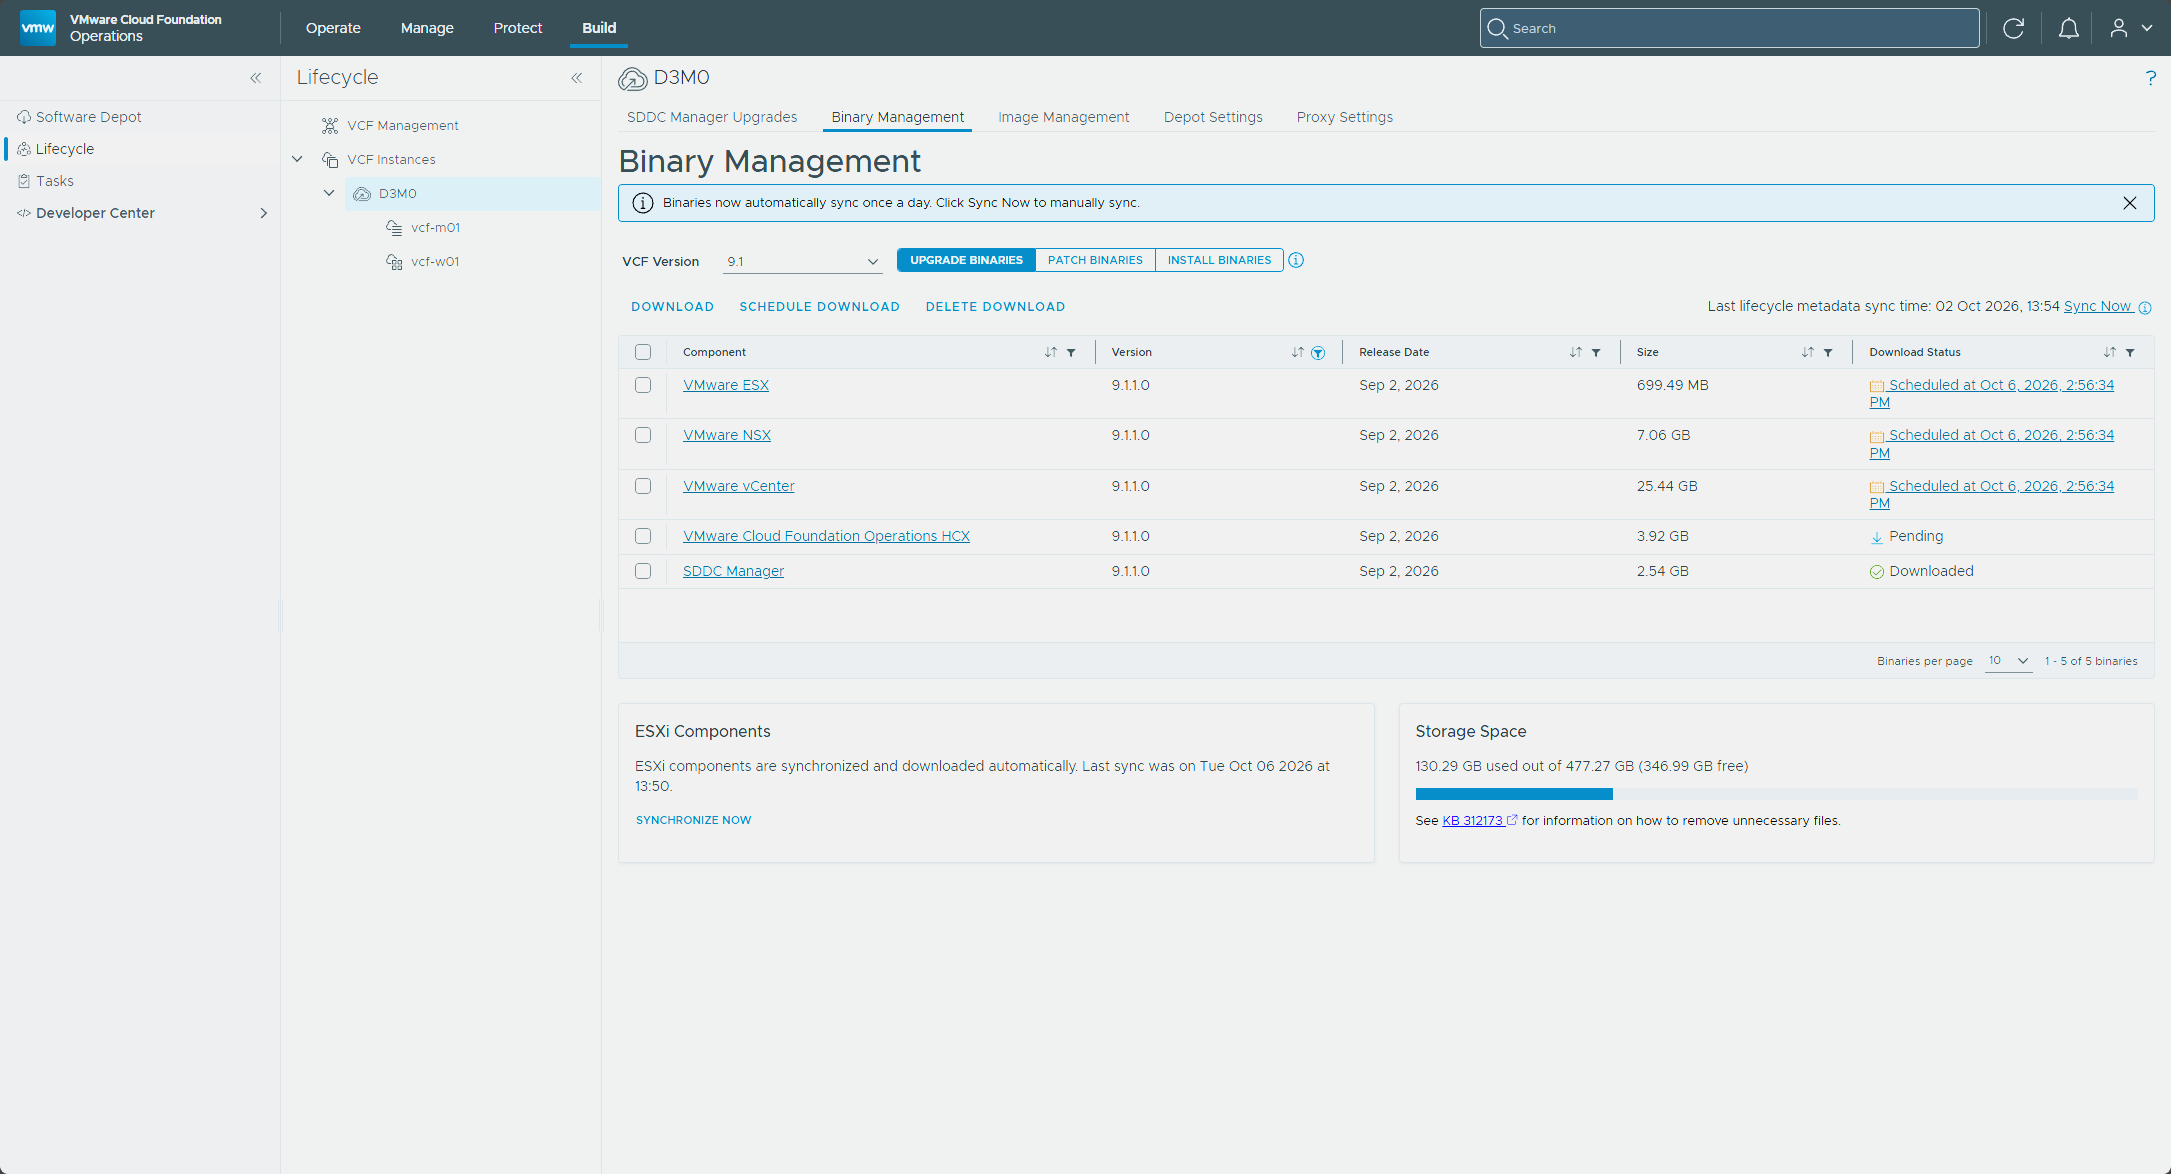This screenshot has width=2171, height=1174.
Task: Check the SDDC Manager row checkbox
Action: pos(643,571)
